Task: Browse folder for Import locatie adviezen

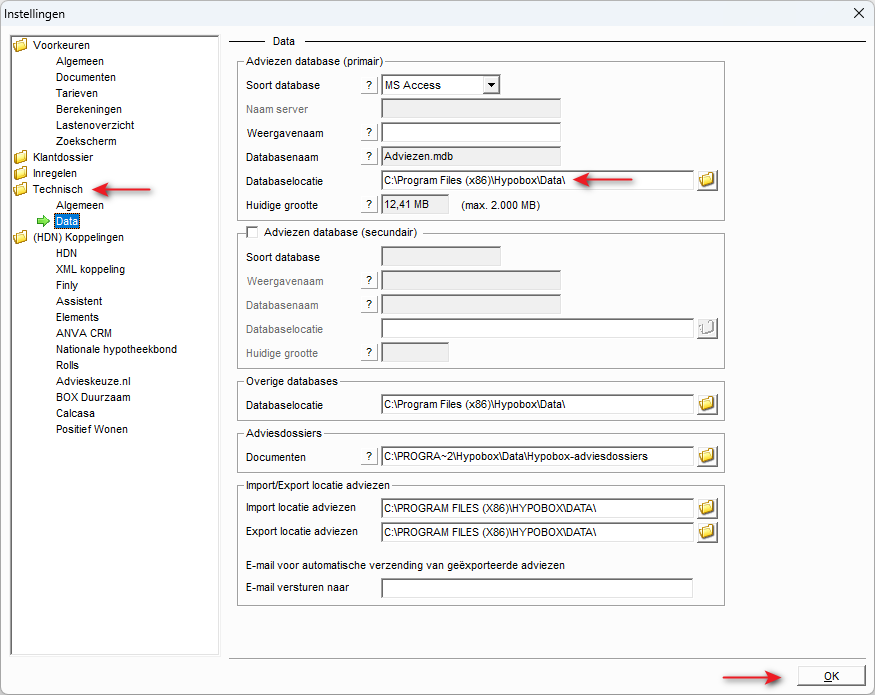Action: click(707, 508)
